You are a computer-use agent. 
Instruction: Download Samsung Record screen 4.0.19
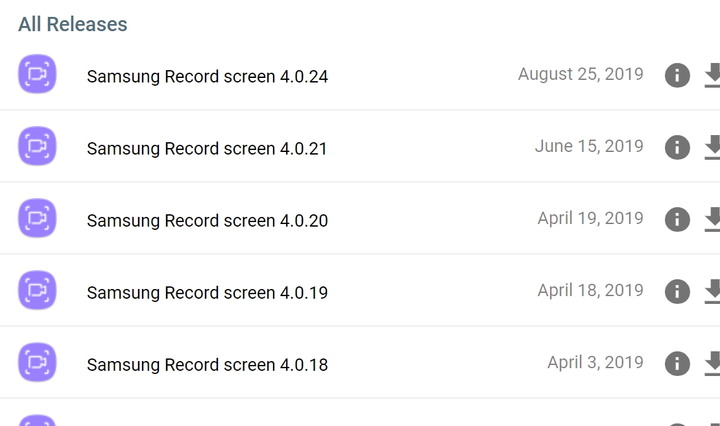pos(712,291)
